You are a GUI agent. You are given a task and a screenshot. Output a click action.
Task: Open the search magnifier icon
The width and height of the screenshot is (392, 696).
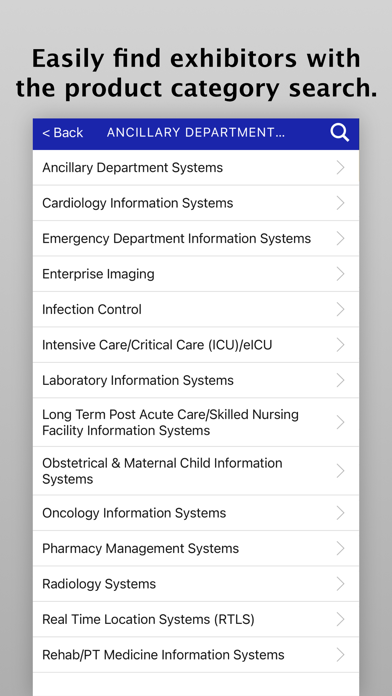pyautogui.click(x=340, y=133)
